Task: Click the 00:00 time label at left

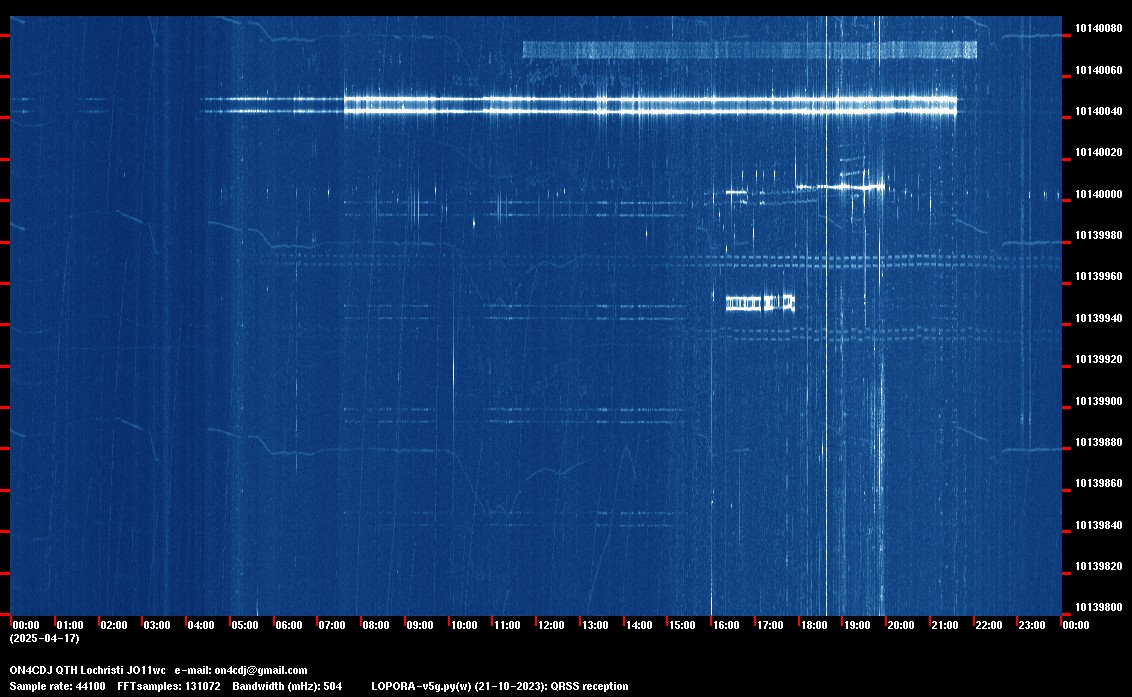Action: pyautogui.click(x=26, y=625)
